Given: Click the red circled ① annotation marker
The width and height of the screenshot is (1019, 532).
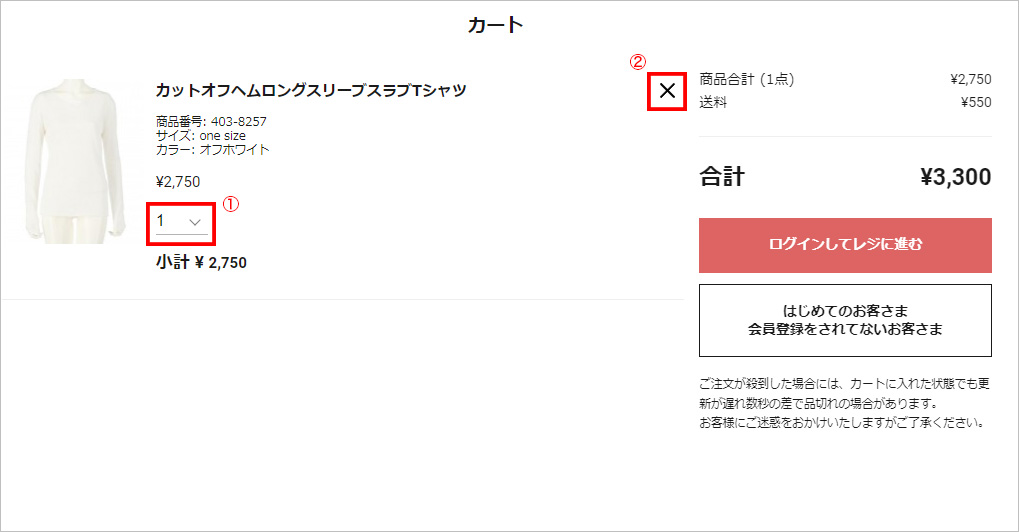Looking at the screenshot, I should click(x=230, y=205).
